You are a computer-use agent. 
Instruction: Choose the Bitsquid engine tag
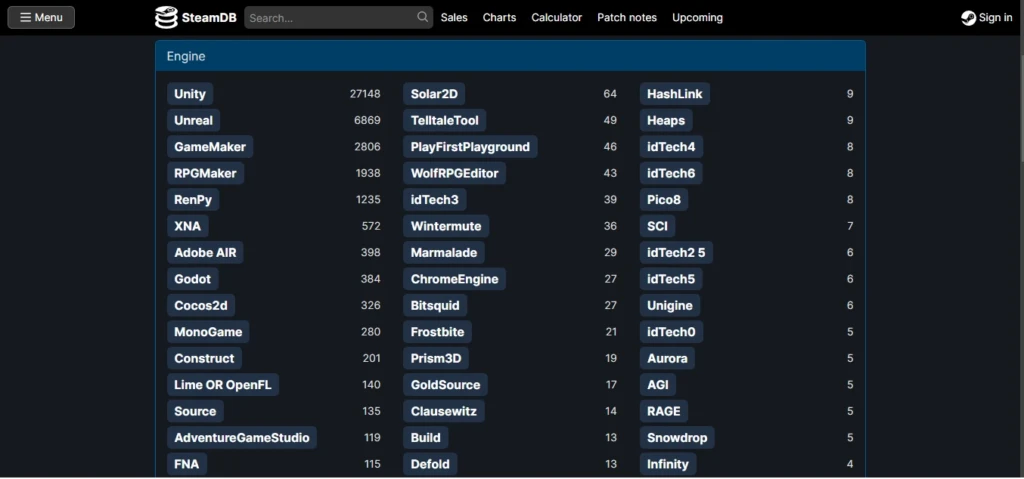[435, 305]
